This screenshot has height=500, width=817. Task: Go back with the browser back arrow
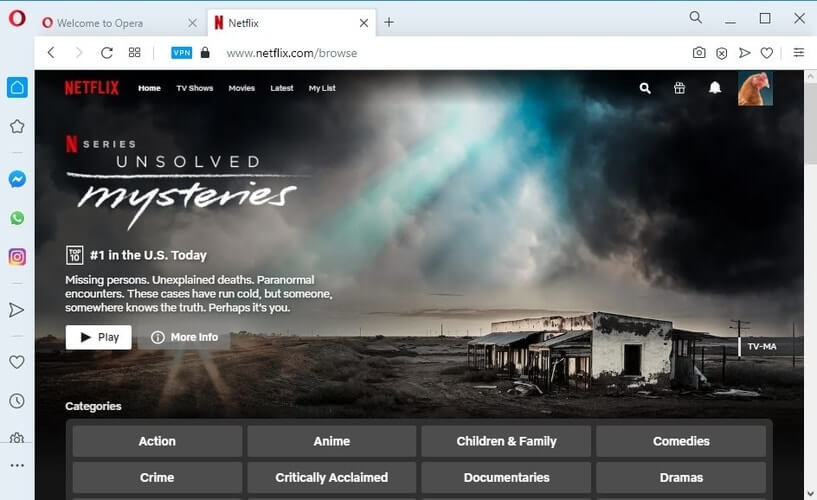pos(51,53)
